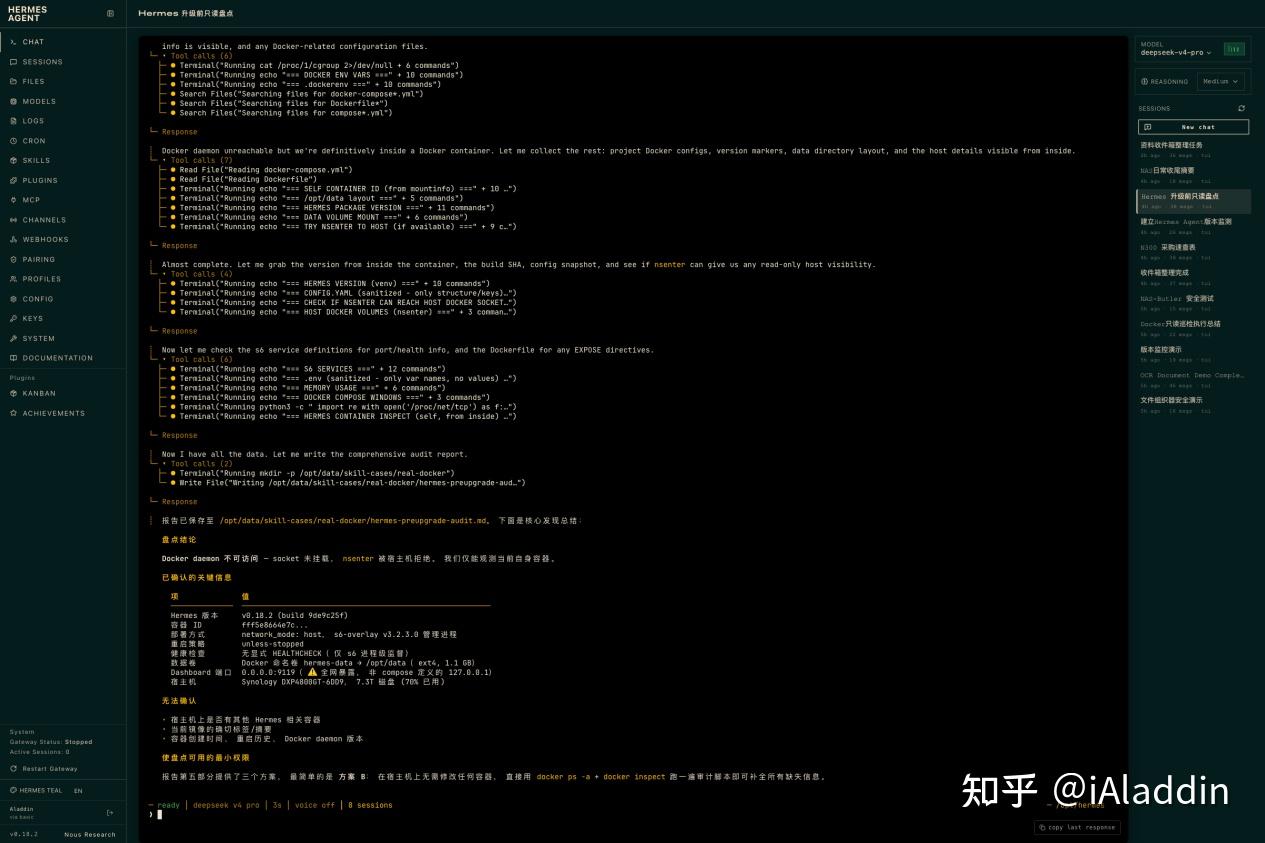The image size is (1265, 843).
Task: Switch language with EN button
Action: 78,790
